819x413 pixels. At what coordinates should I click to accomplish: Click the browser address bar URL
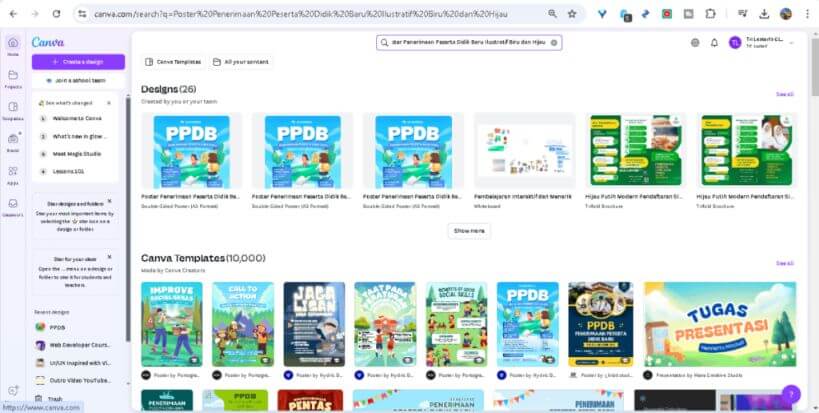click(x=300, y=14)
